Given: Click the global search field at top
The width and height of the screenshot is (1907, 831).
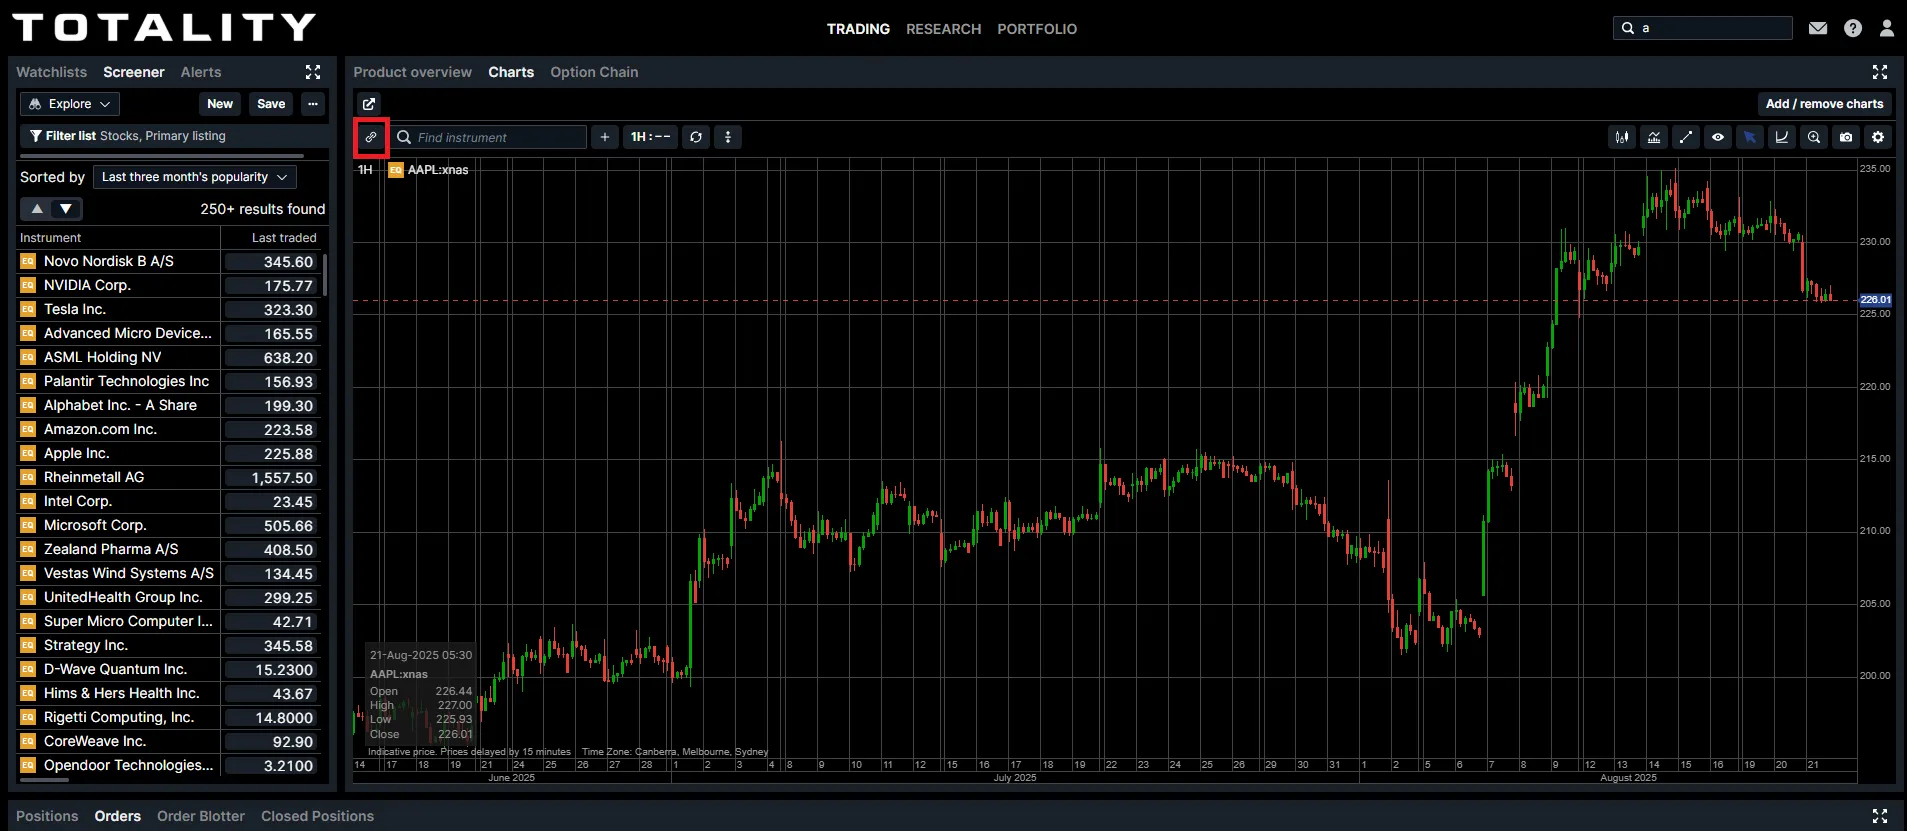Looking at the screenshot, I should coord(1703,28).
